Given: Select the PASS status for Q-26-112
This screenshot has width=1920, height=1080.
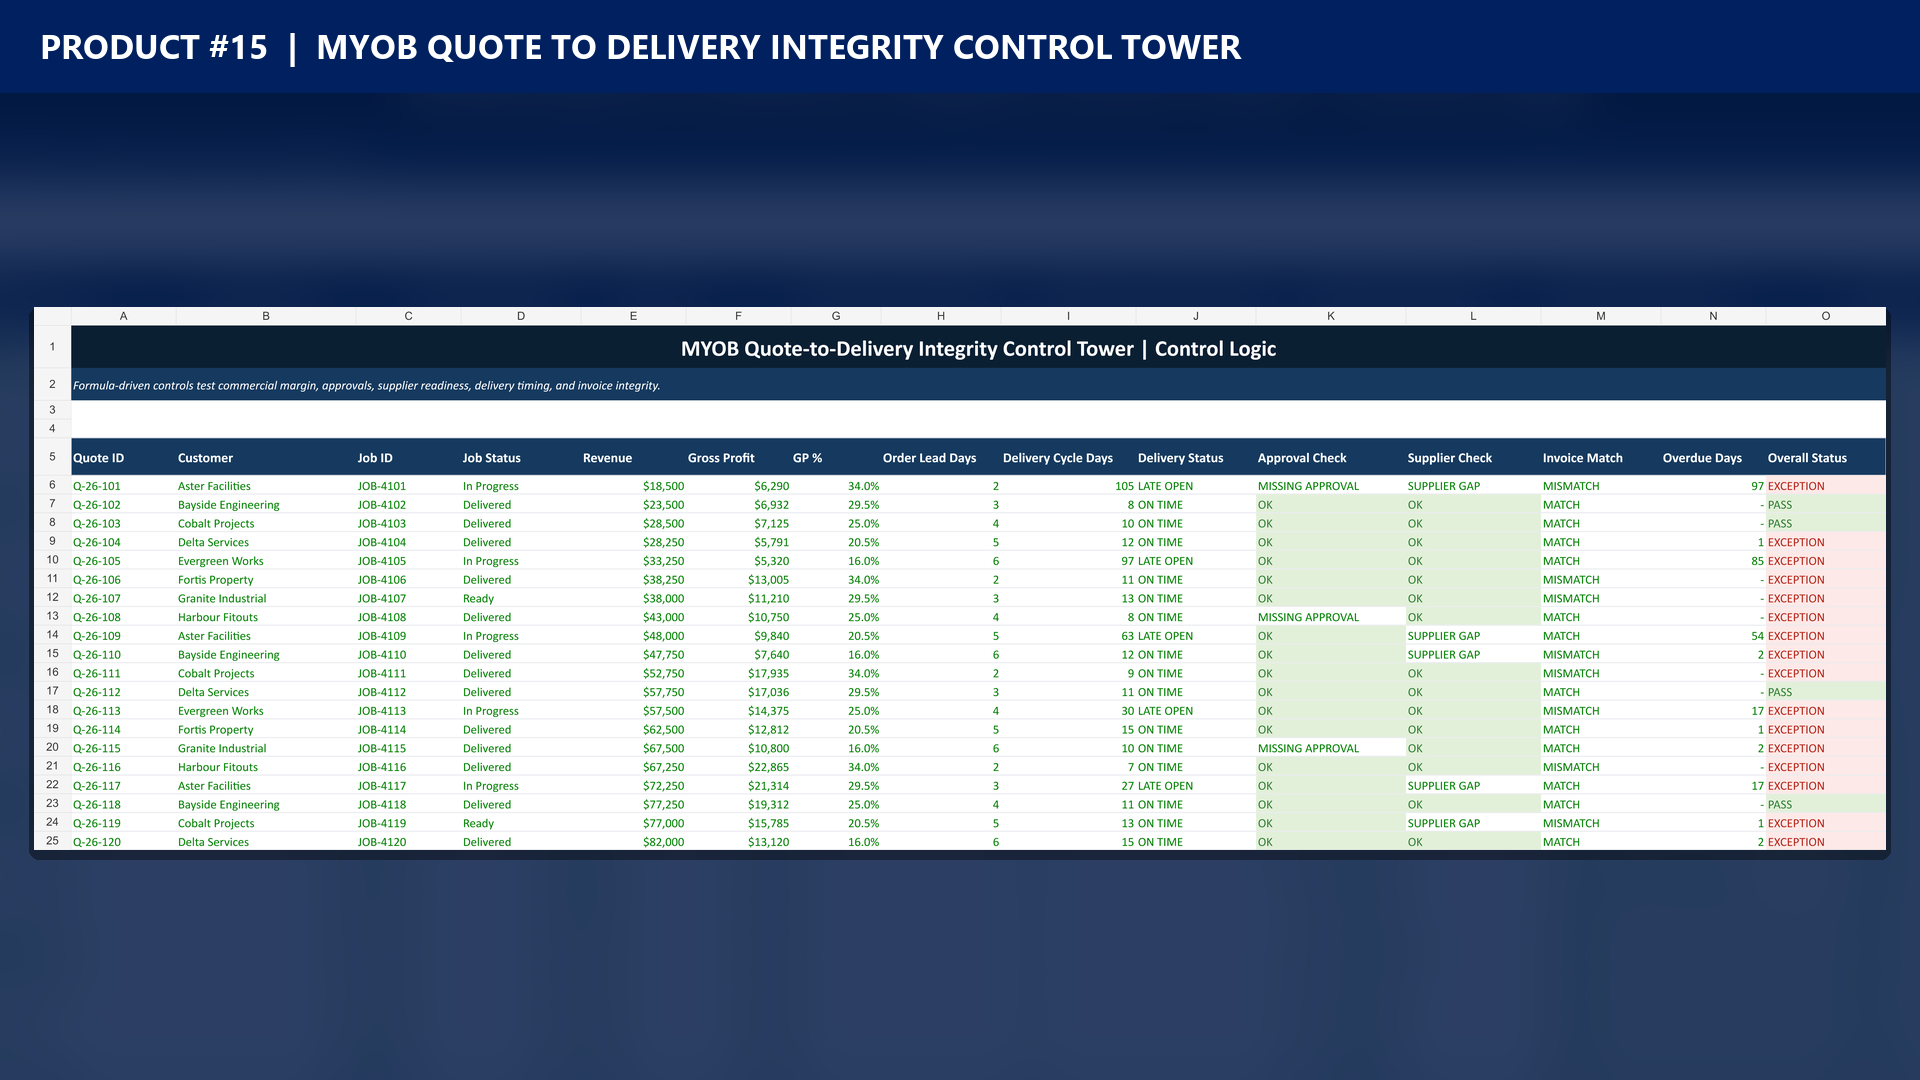Looking at the screenshot, I should [1825, 692].
